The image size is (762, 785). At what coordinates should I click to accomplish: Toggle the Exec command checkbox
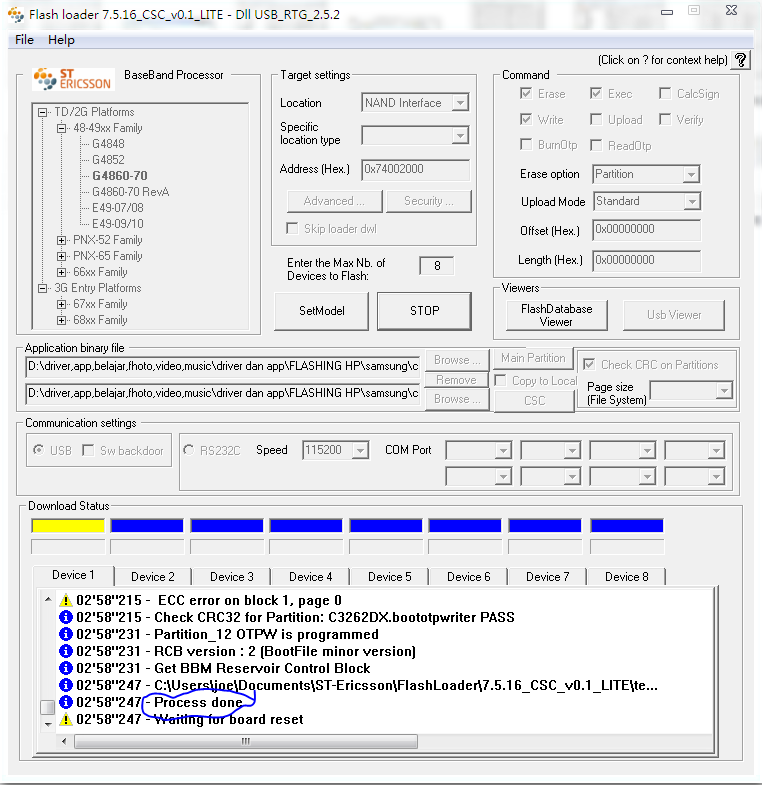596,93
